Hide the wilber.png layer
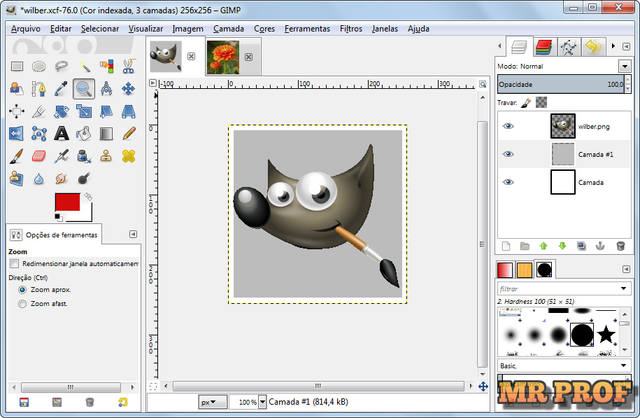640x418 pixels. (x=508, y=126)
